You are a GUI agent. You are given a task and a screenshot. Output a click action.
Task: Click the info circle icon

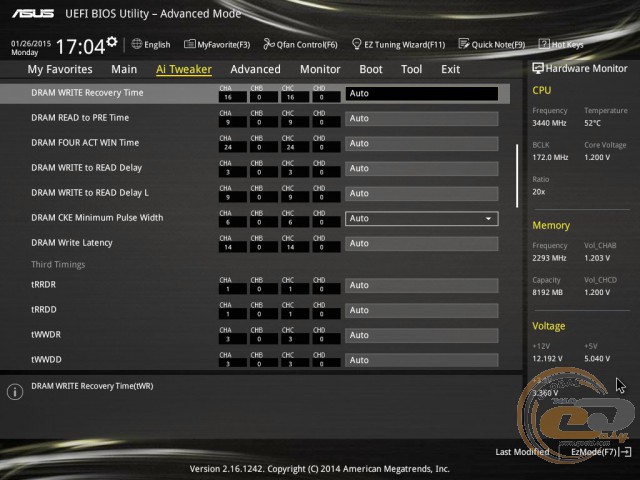pos(15,392)
